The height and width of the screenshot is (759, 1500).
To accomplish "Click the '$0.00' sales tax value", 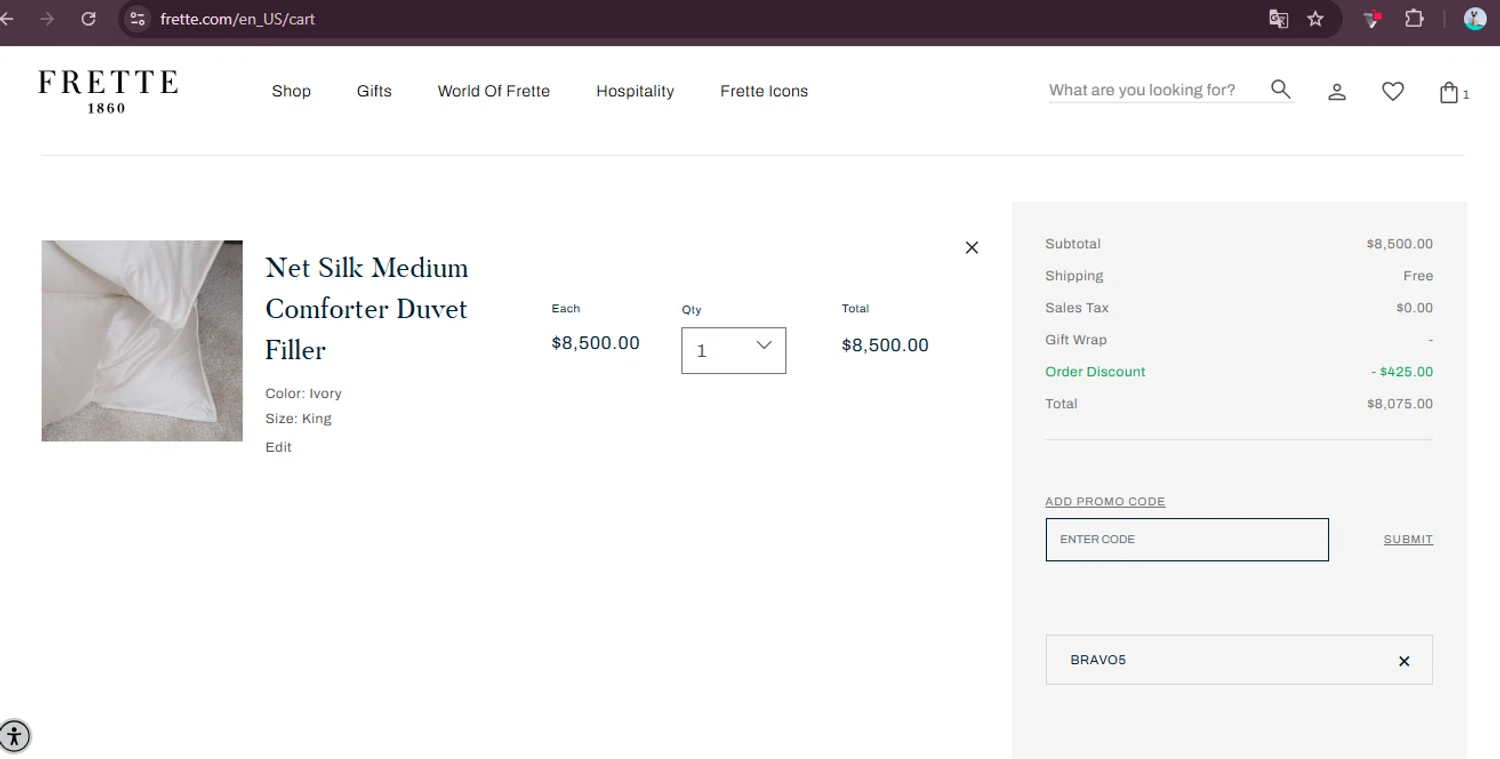I will pyautogui.click(x=1415, y=308).
